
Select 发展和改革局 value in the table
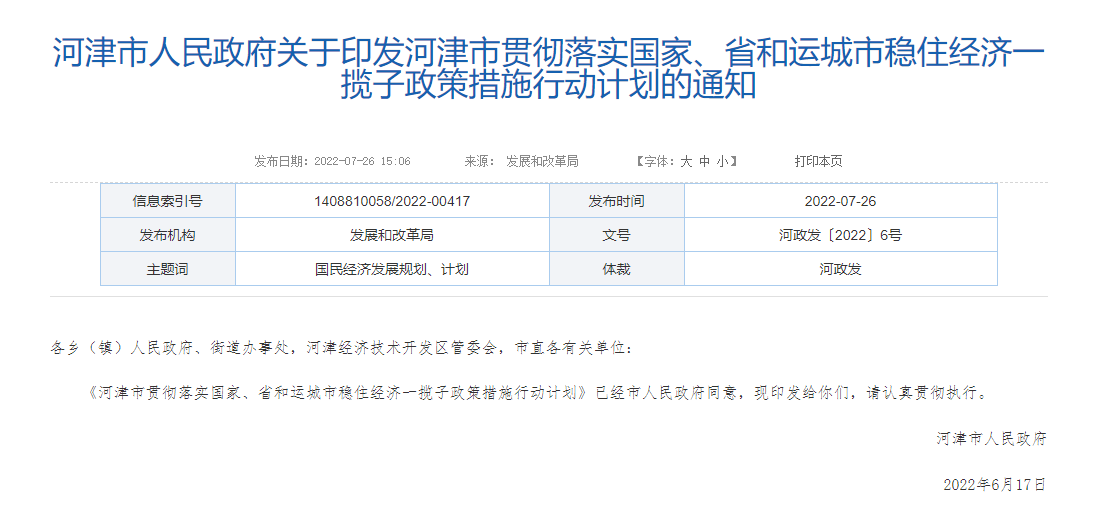click(x=392, y=235)
